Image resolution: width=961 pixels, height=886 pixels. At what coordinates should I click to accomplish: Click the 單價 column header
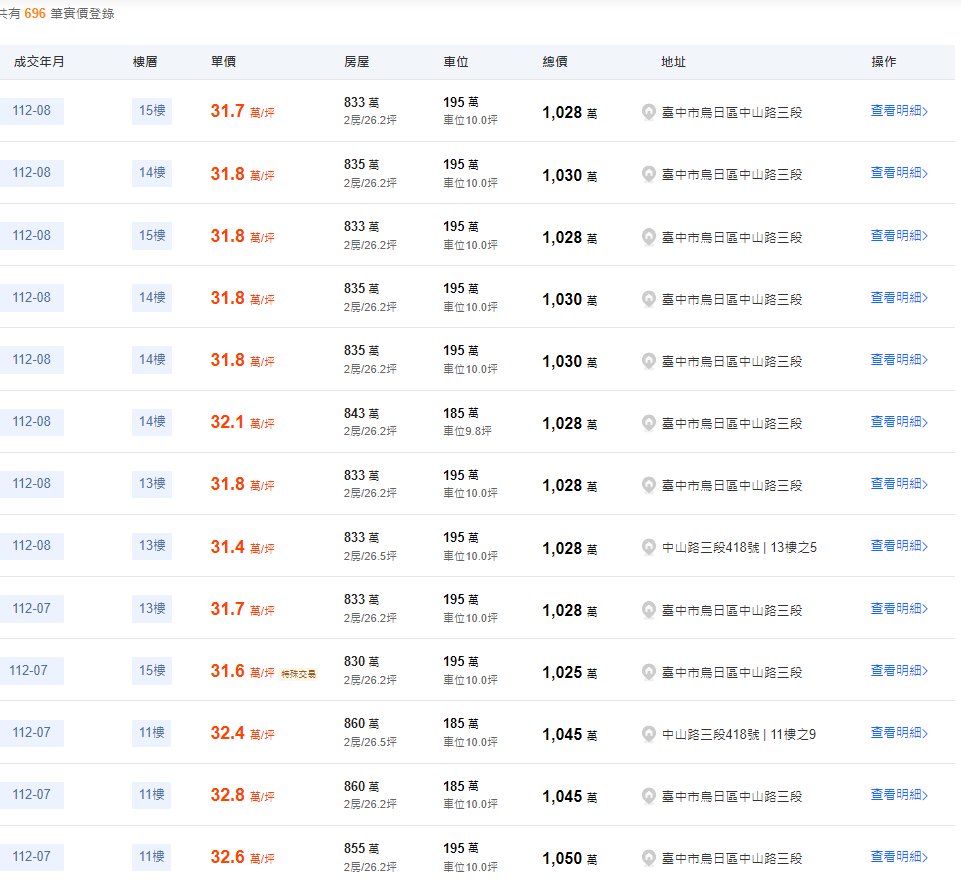[x=223, y=62]
